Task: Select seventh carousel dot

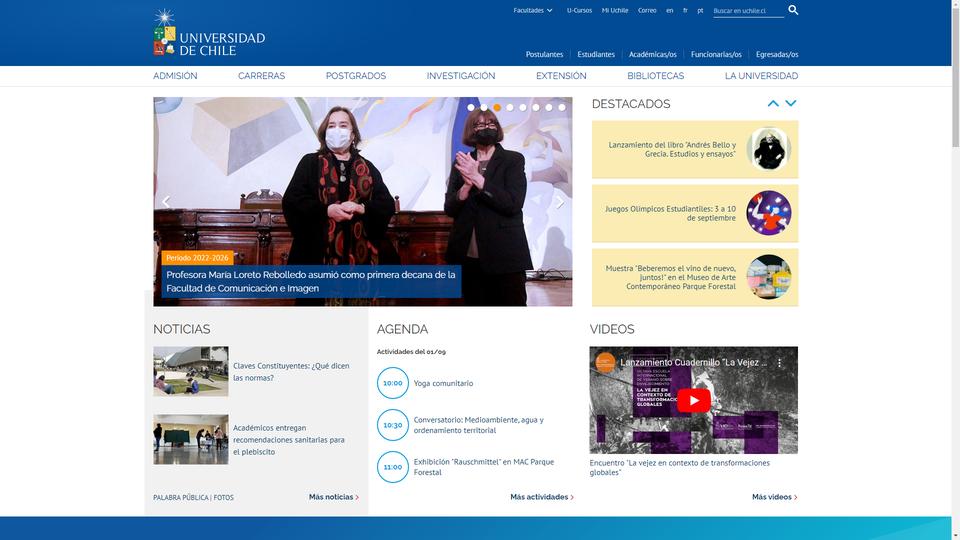Action: 549,107
